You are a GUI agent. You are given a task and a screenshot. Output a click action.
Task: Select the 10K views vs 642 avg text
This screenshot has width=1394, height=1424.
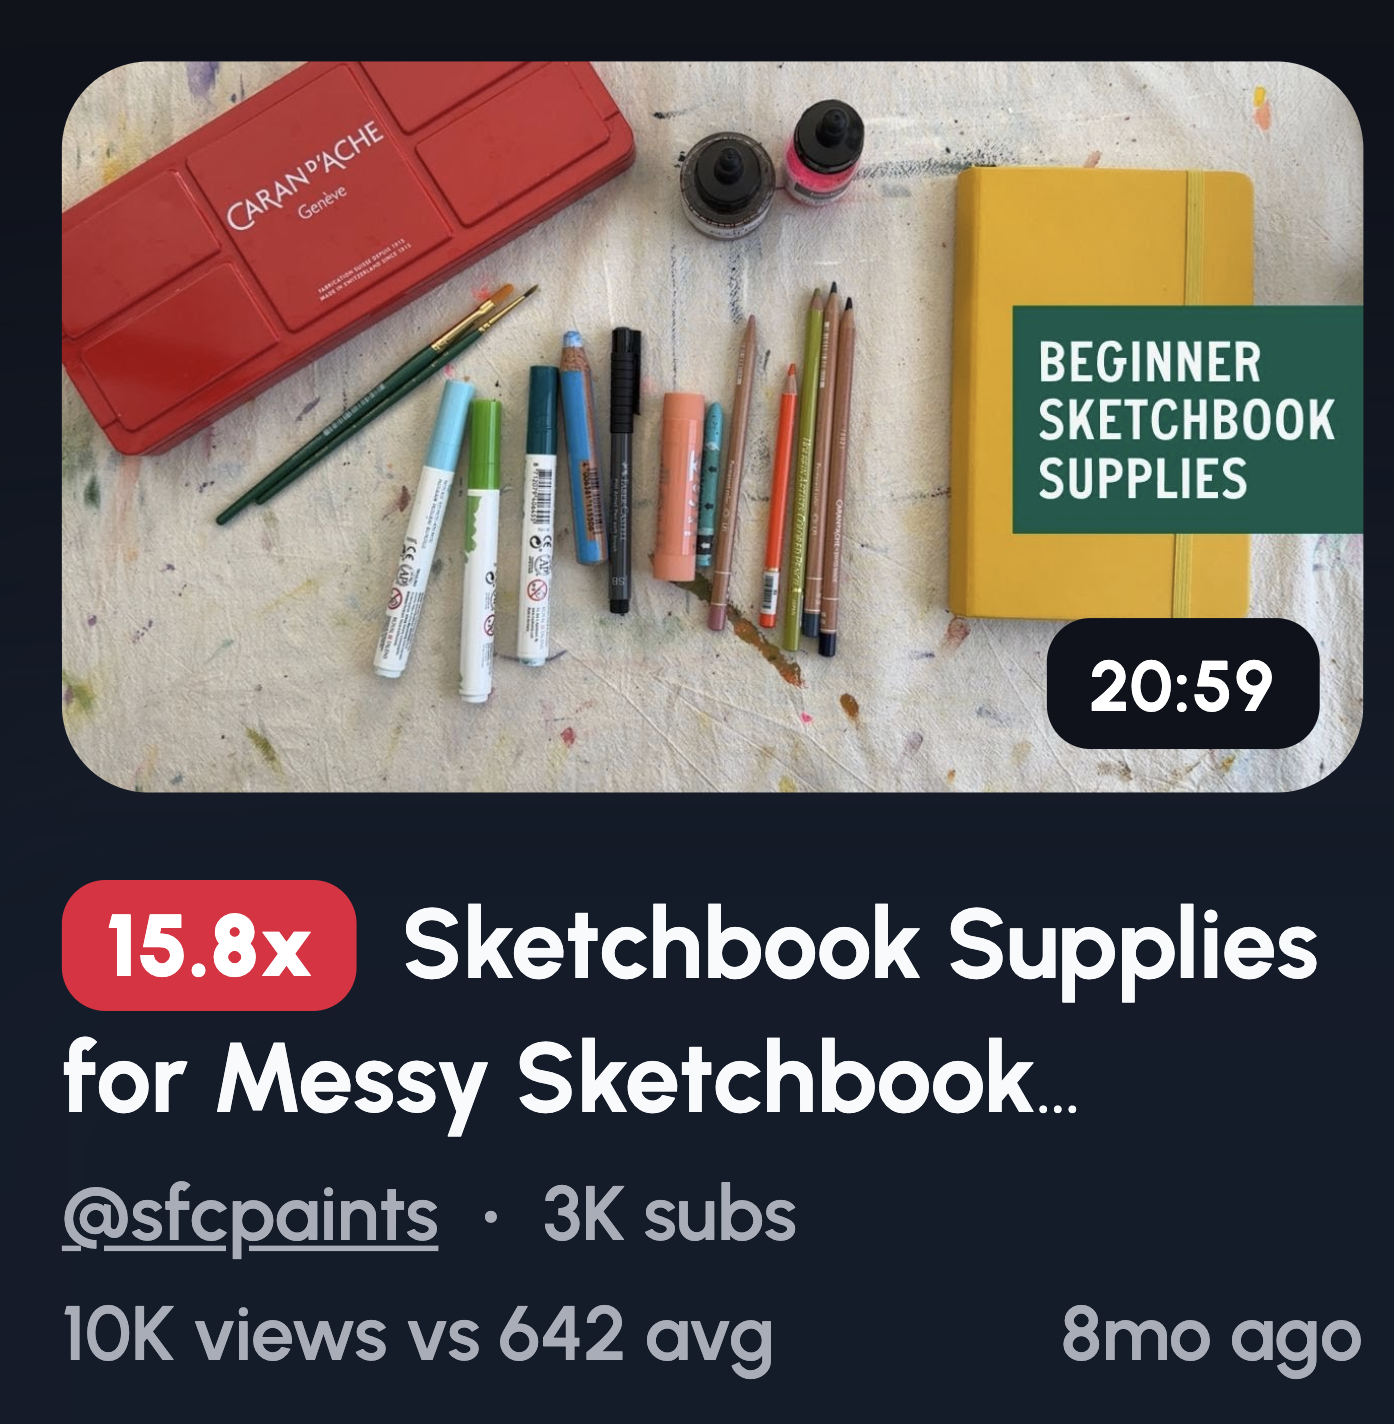(x=417, y=1335)
